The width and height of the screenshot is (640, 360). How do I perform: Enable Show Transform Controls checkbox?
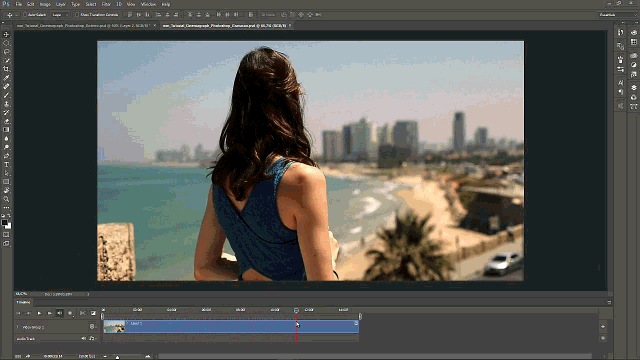click(x=76, y=15)
